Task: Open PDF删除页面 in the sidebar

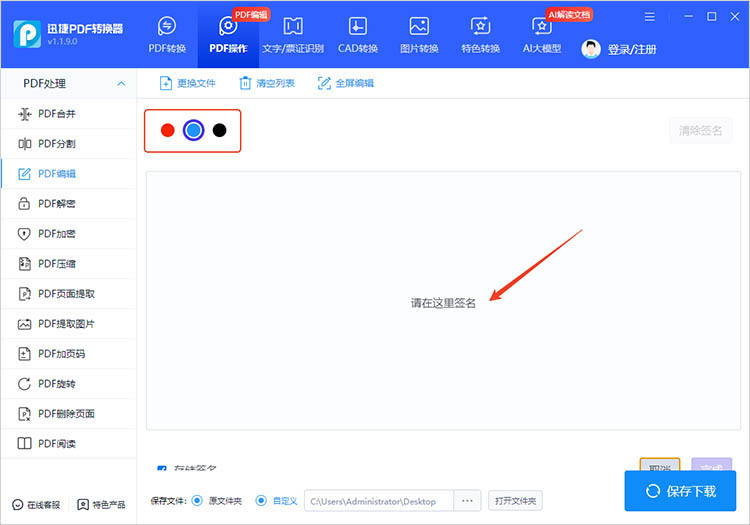Action: click(68, 414)
